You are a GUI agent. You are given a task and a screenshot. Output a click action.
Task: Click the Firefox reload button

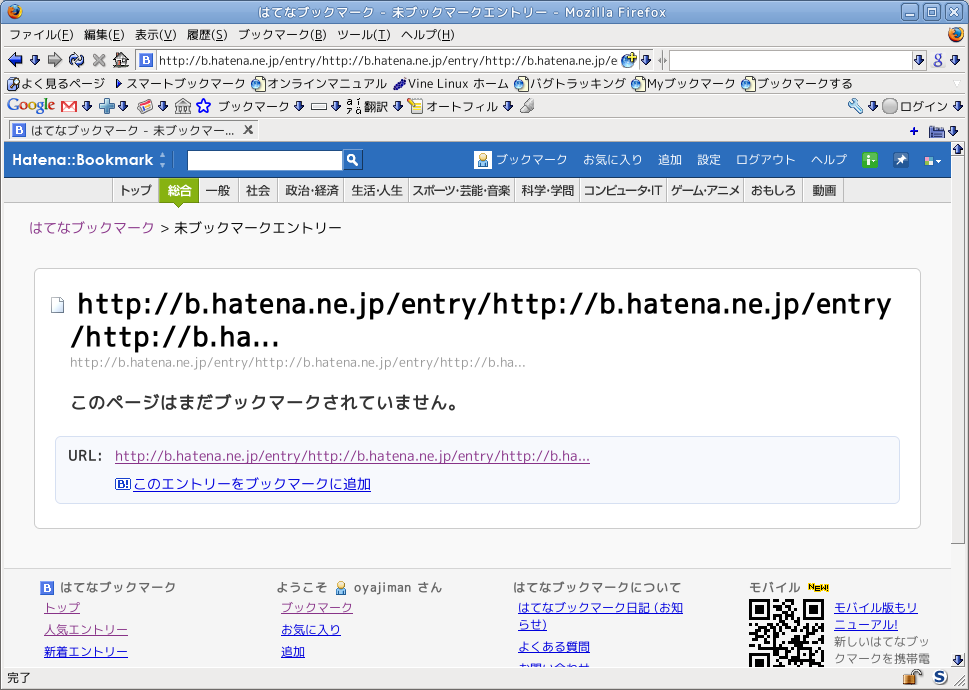pyautogui.click(x=77, y=60)
